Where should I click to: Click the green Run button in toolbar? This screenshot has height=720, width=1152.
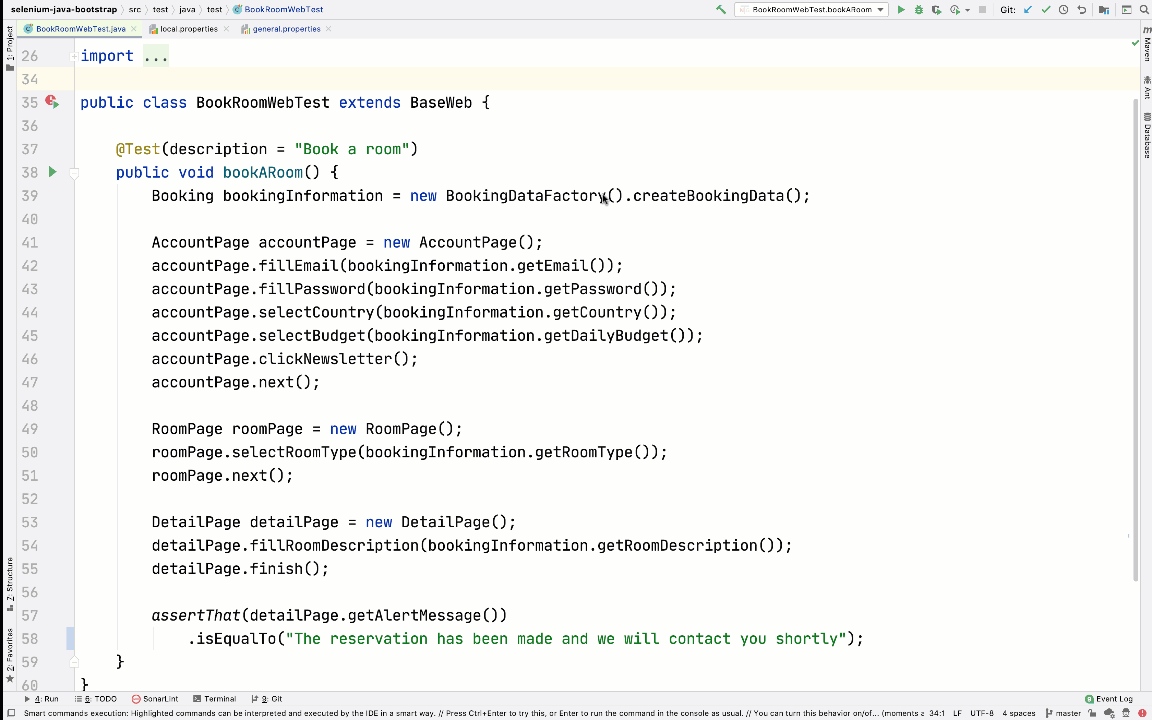[901, 10]
